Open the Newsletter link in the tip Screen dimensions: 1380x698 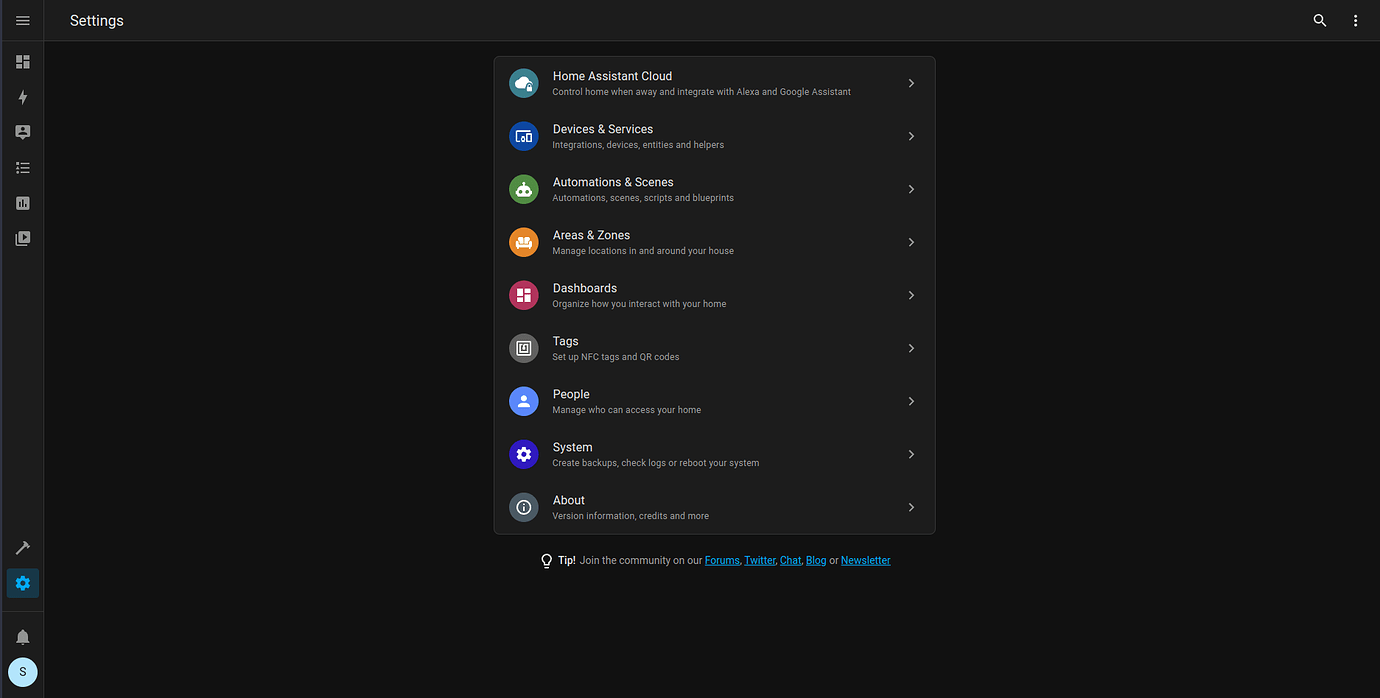[866, 560]
